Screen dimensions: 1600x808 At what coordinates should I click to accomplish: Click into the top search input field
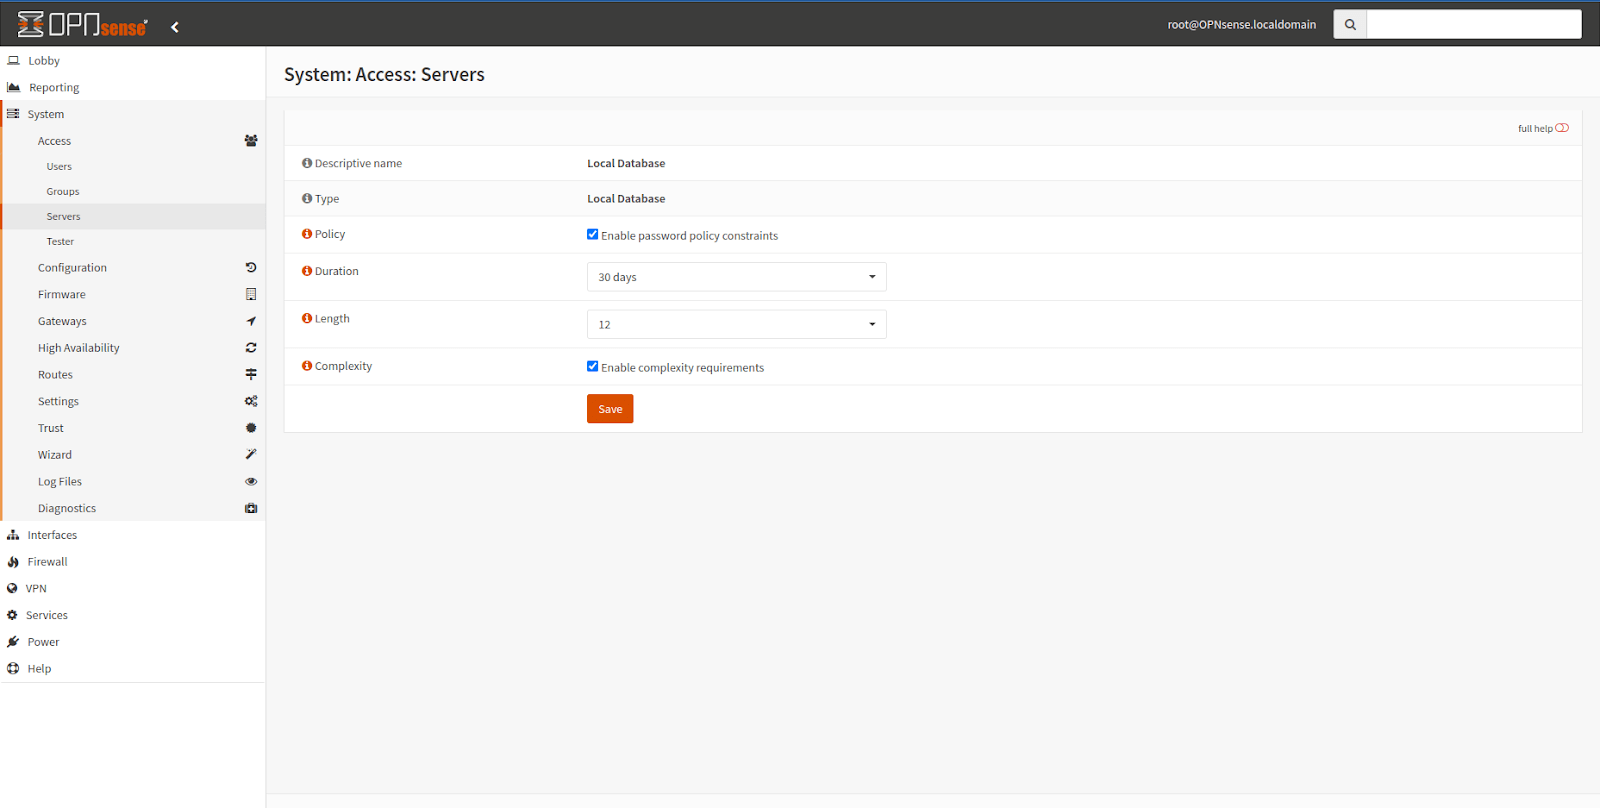[1473, 25]
